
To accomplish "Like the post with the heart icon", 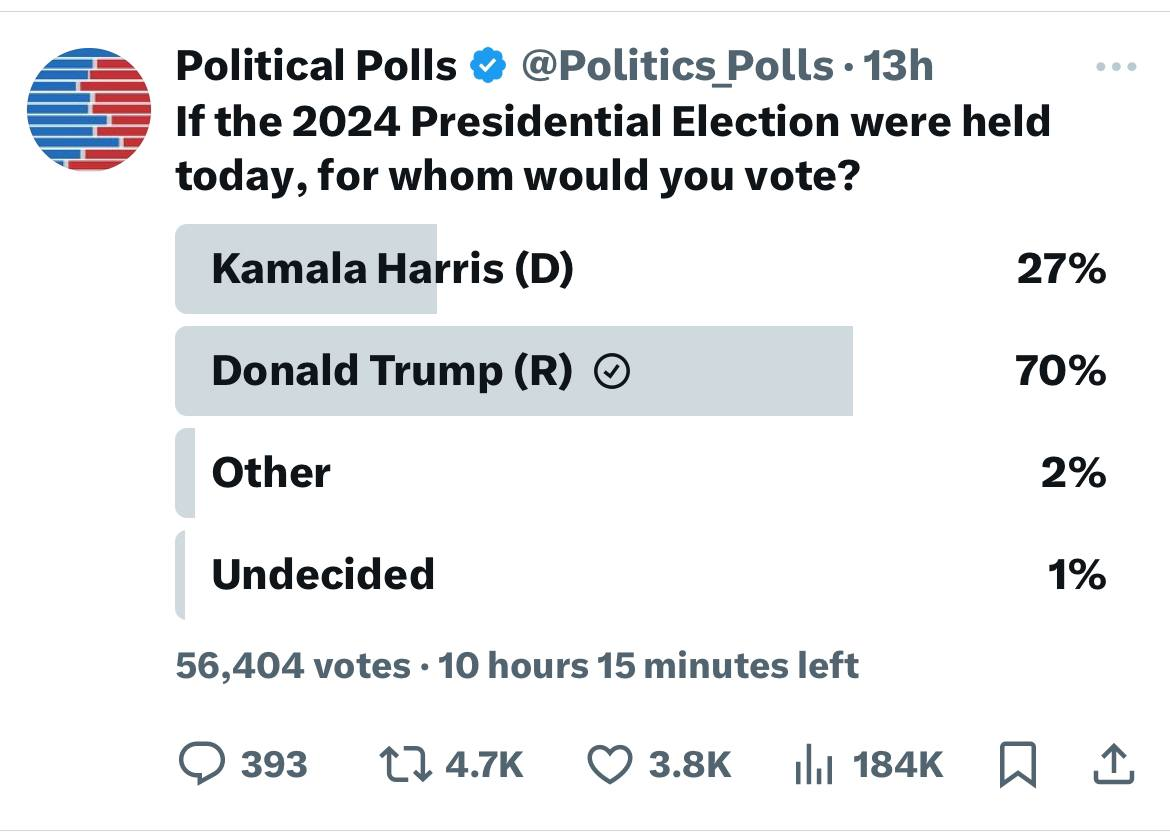I will coord(609,764).
